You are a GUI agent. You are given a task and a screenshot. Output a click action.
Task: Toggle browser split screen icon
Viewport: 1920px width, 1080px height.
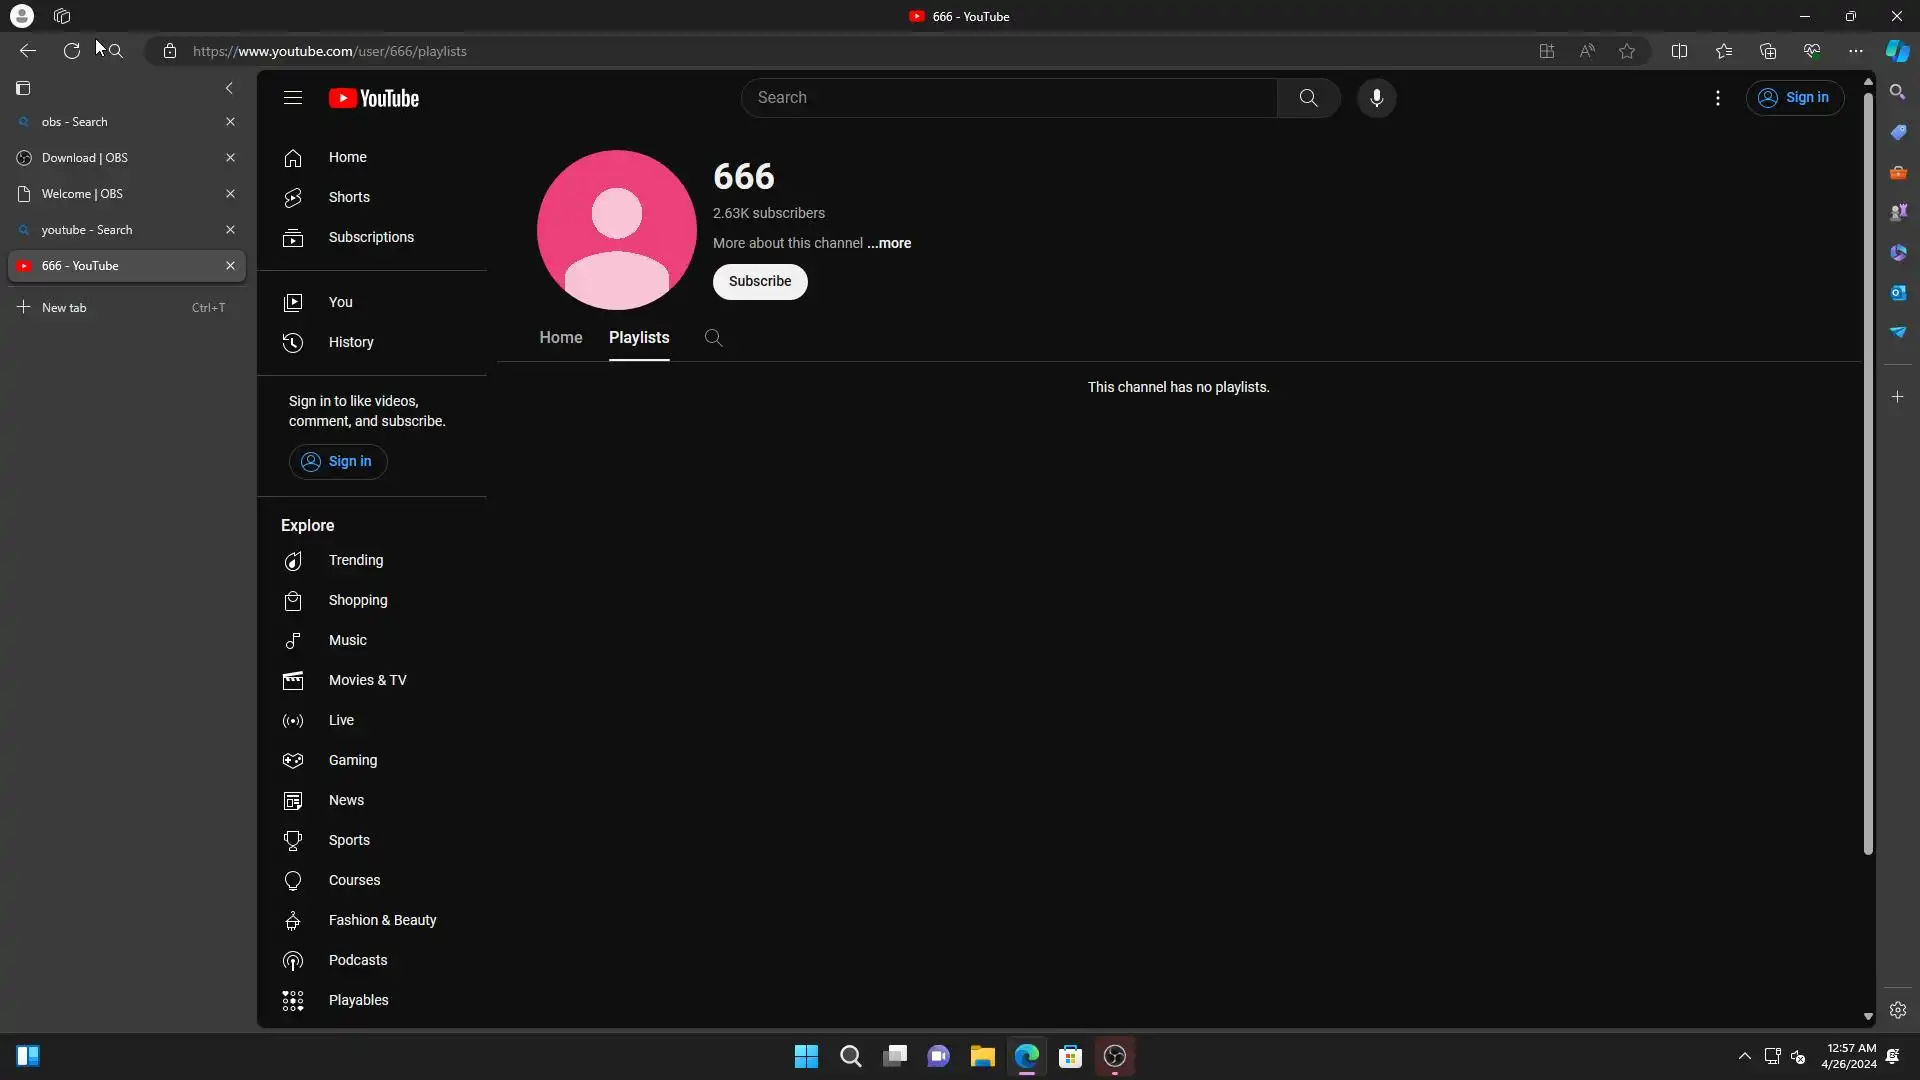(x=1679, y=51)
